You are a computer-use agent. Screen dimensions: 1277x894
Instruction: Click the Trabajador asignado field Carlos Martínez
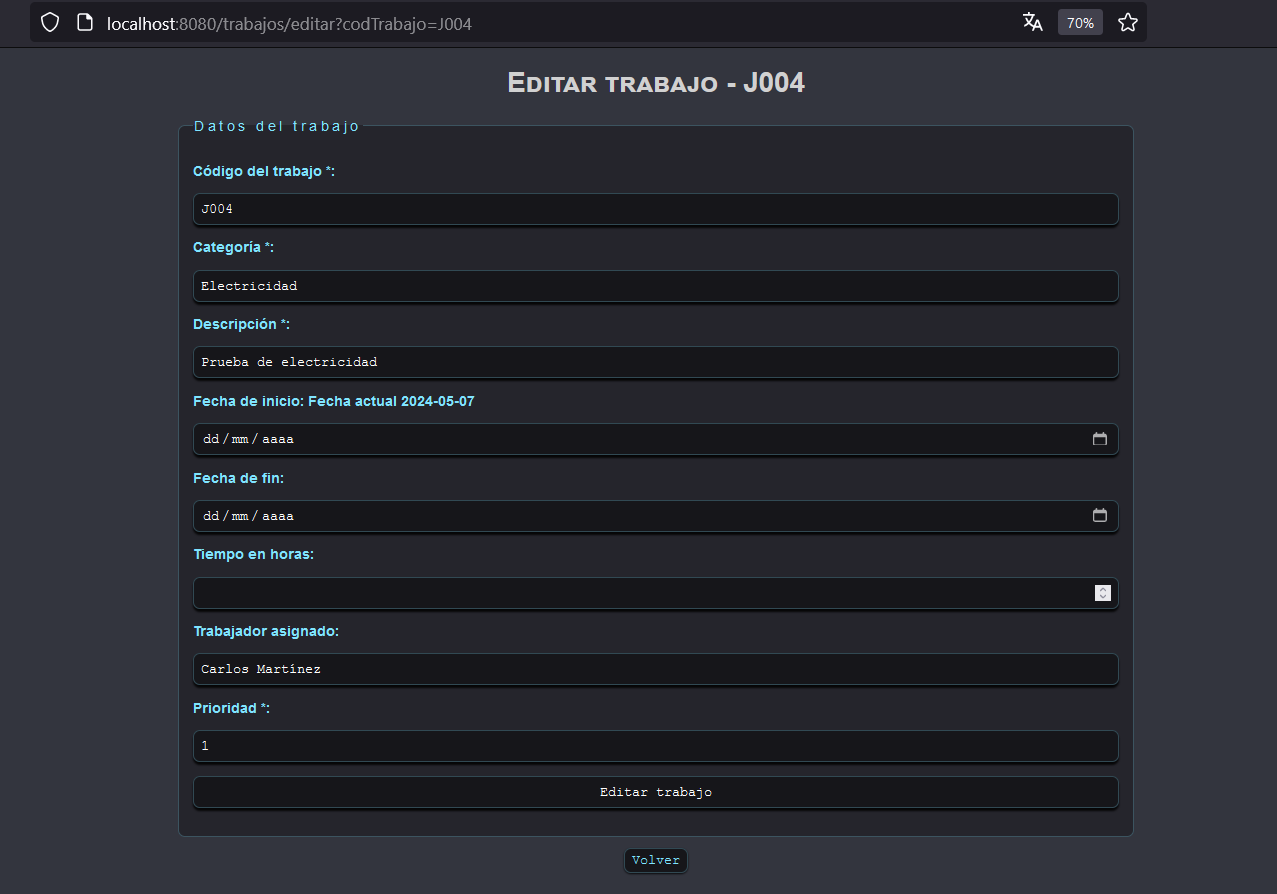click(x=655, y=669)
